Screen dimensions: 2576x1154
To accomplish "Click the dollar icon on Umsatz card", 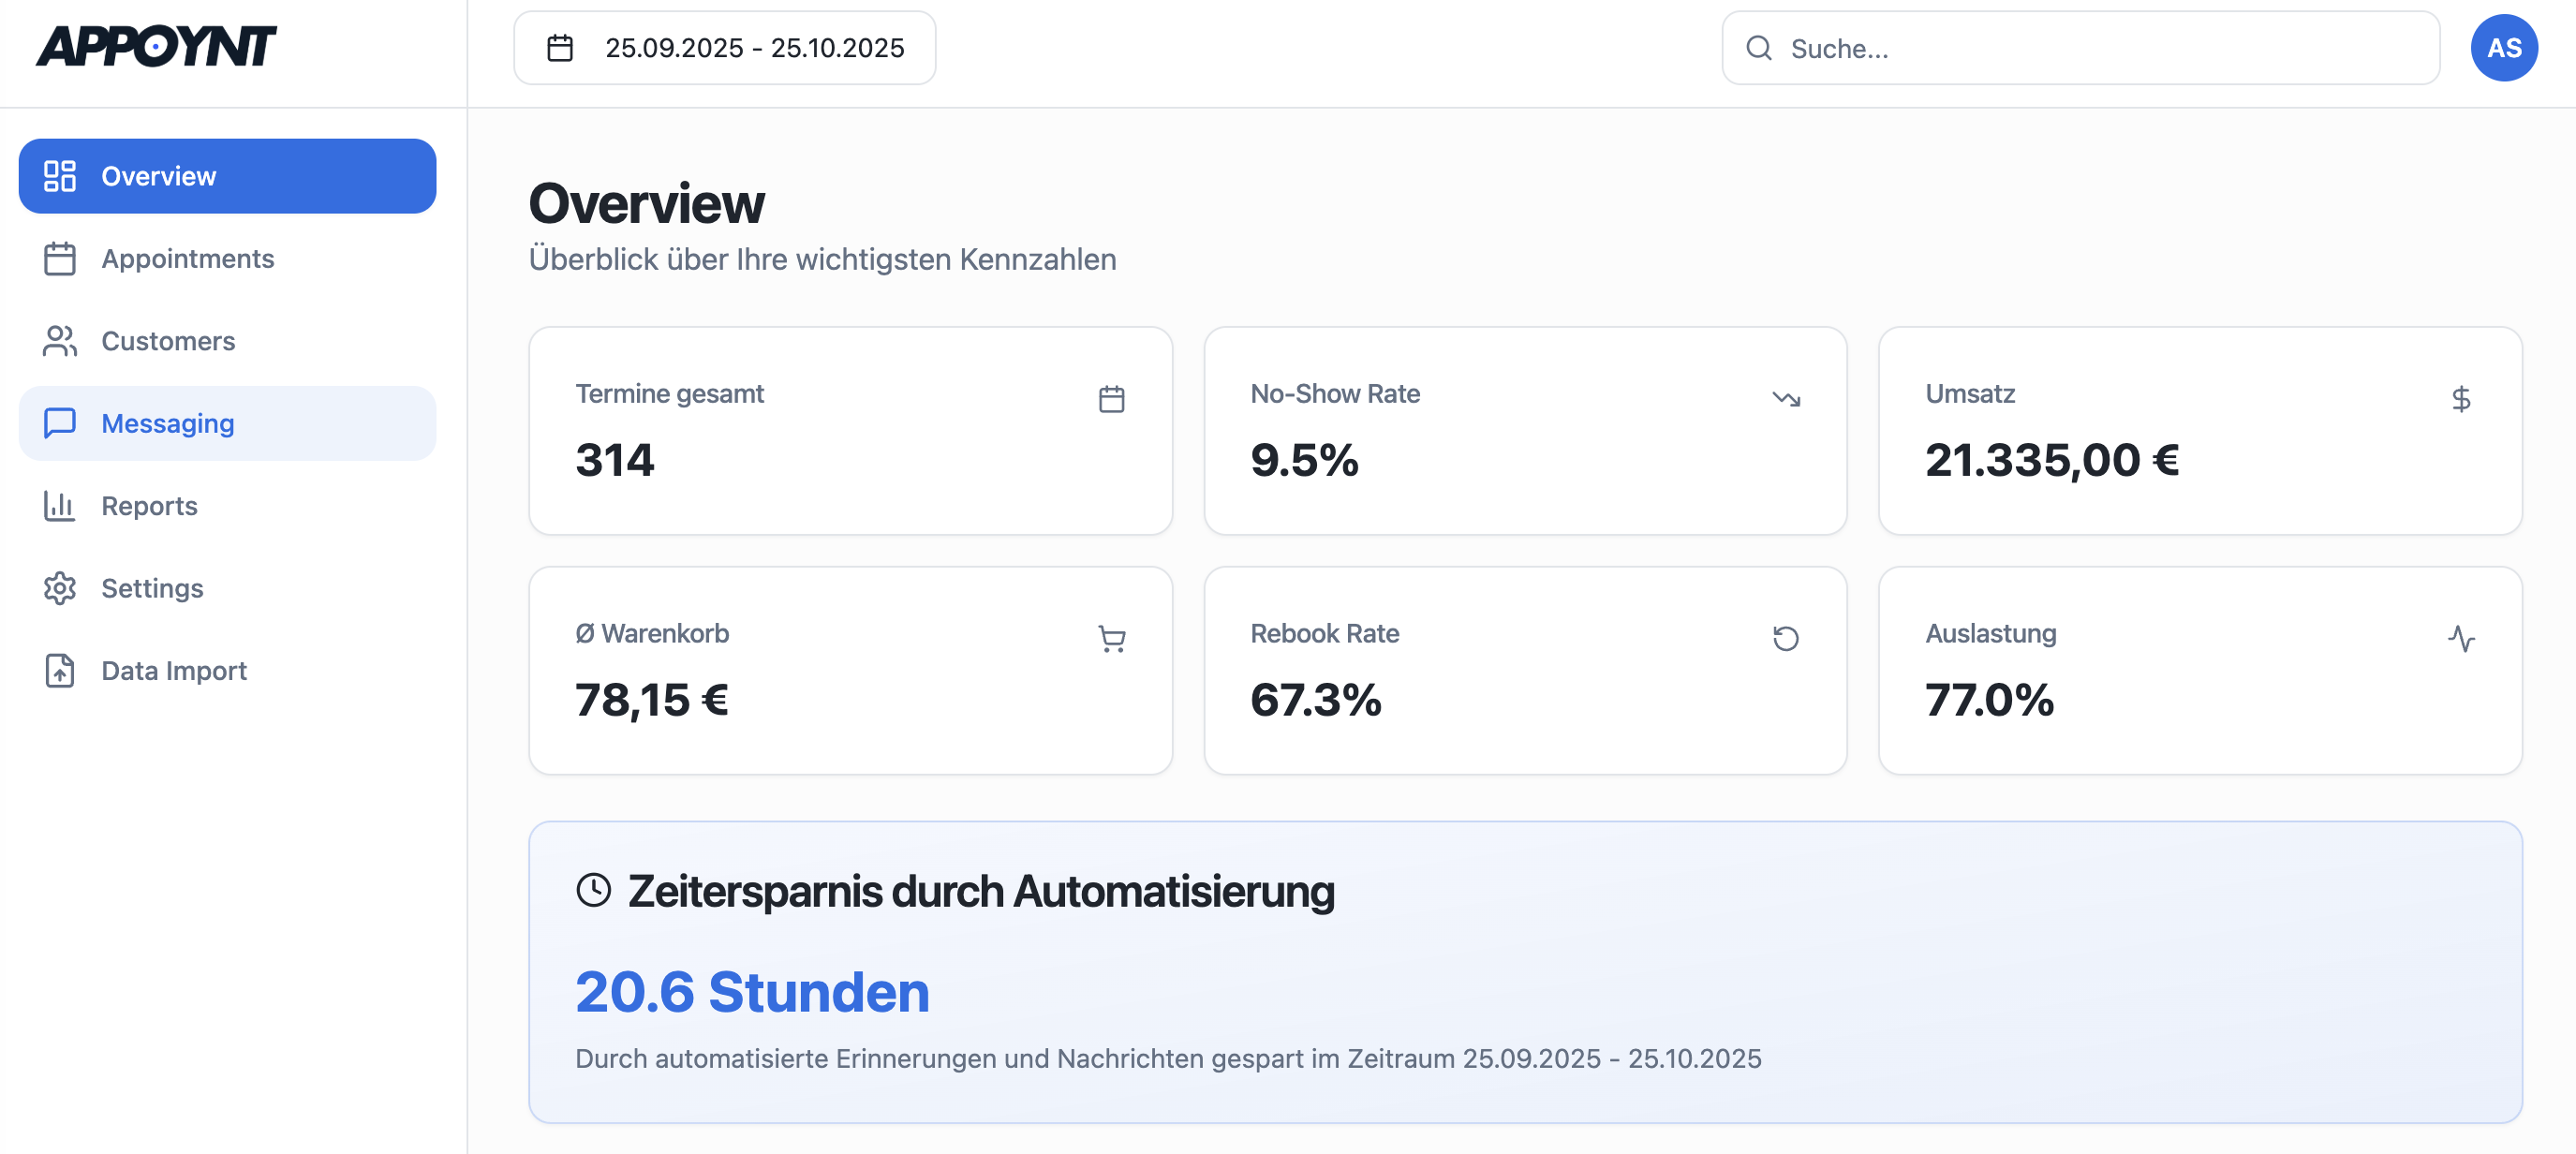I will [2460, 399].
